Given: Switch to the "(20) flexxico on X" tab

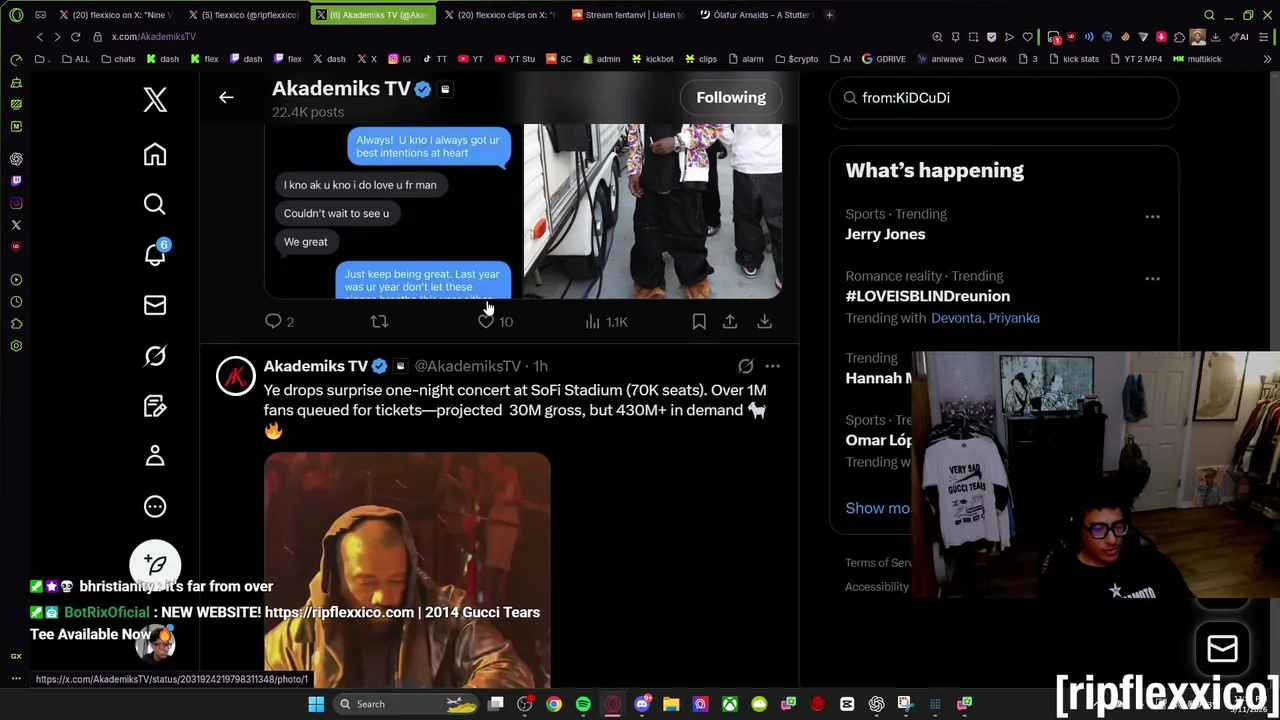Looking at the screenshot, I should click(115, 15).
